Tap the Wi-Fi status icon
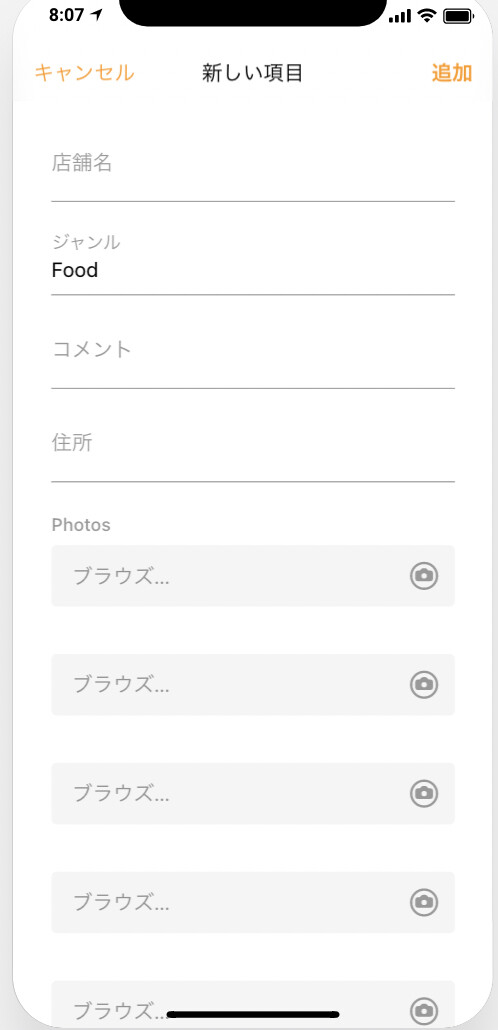 pyautogui.click(x=428, y=16)
